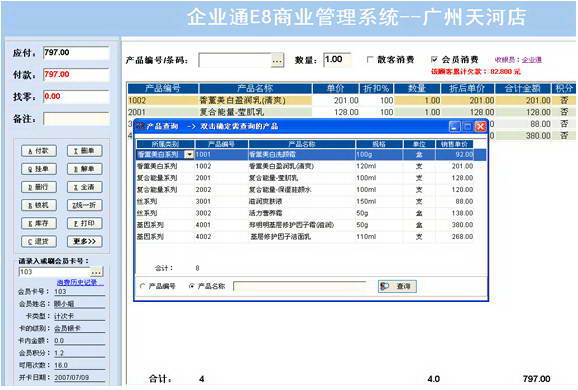Sort dialog by 产品名称 column header

(302, 144)
